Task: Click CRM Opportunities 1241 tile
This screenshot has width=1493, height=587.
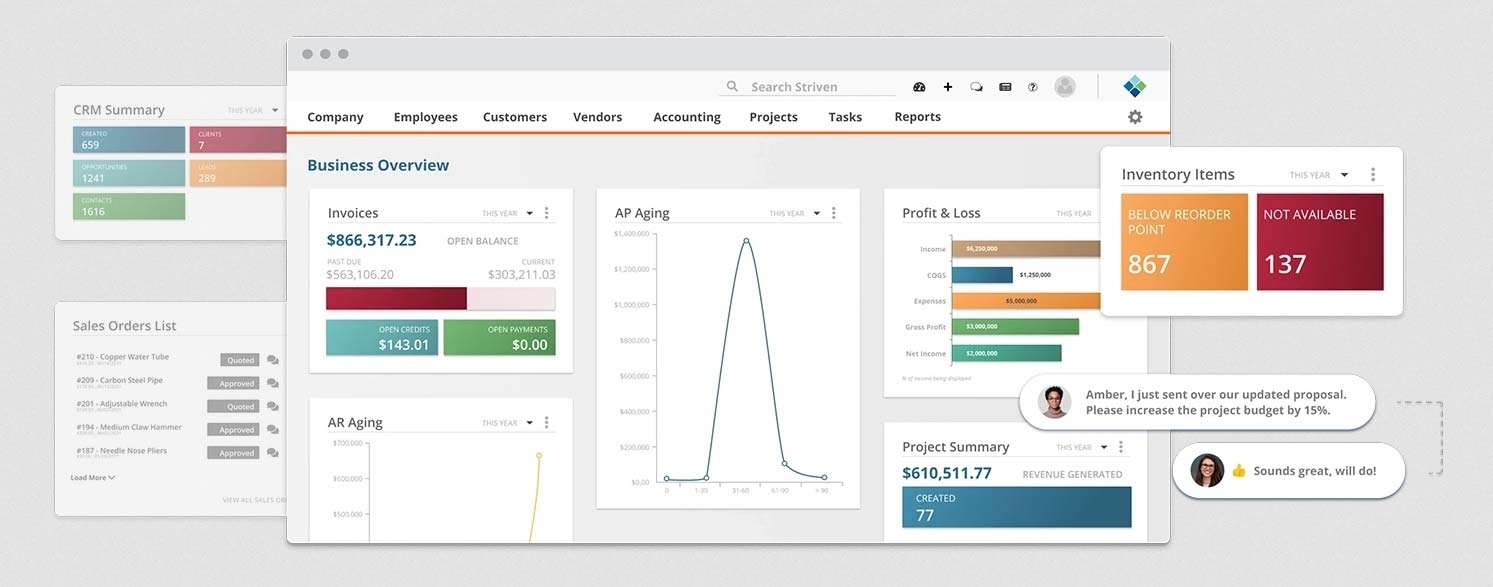Action: [x=129, y=173]
